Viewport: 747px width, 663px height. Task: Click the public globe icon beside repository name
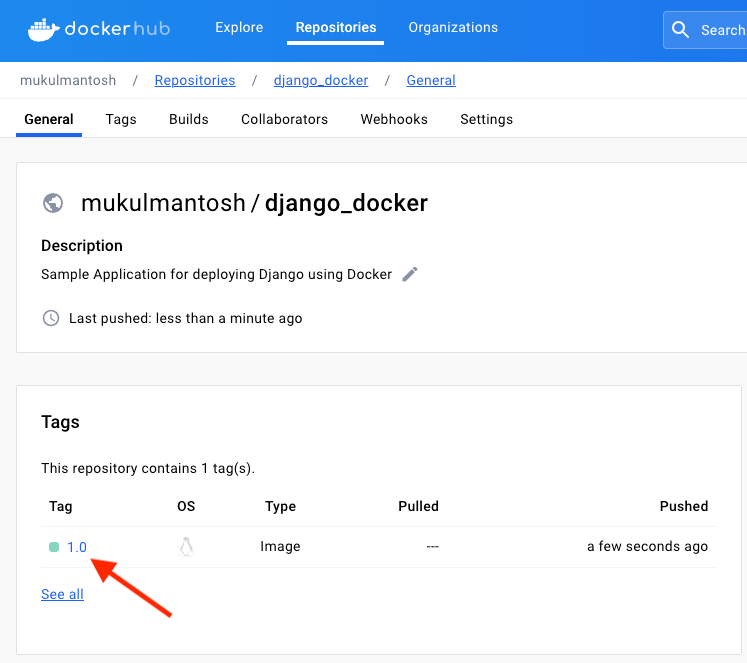(53, 203)
